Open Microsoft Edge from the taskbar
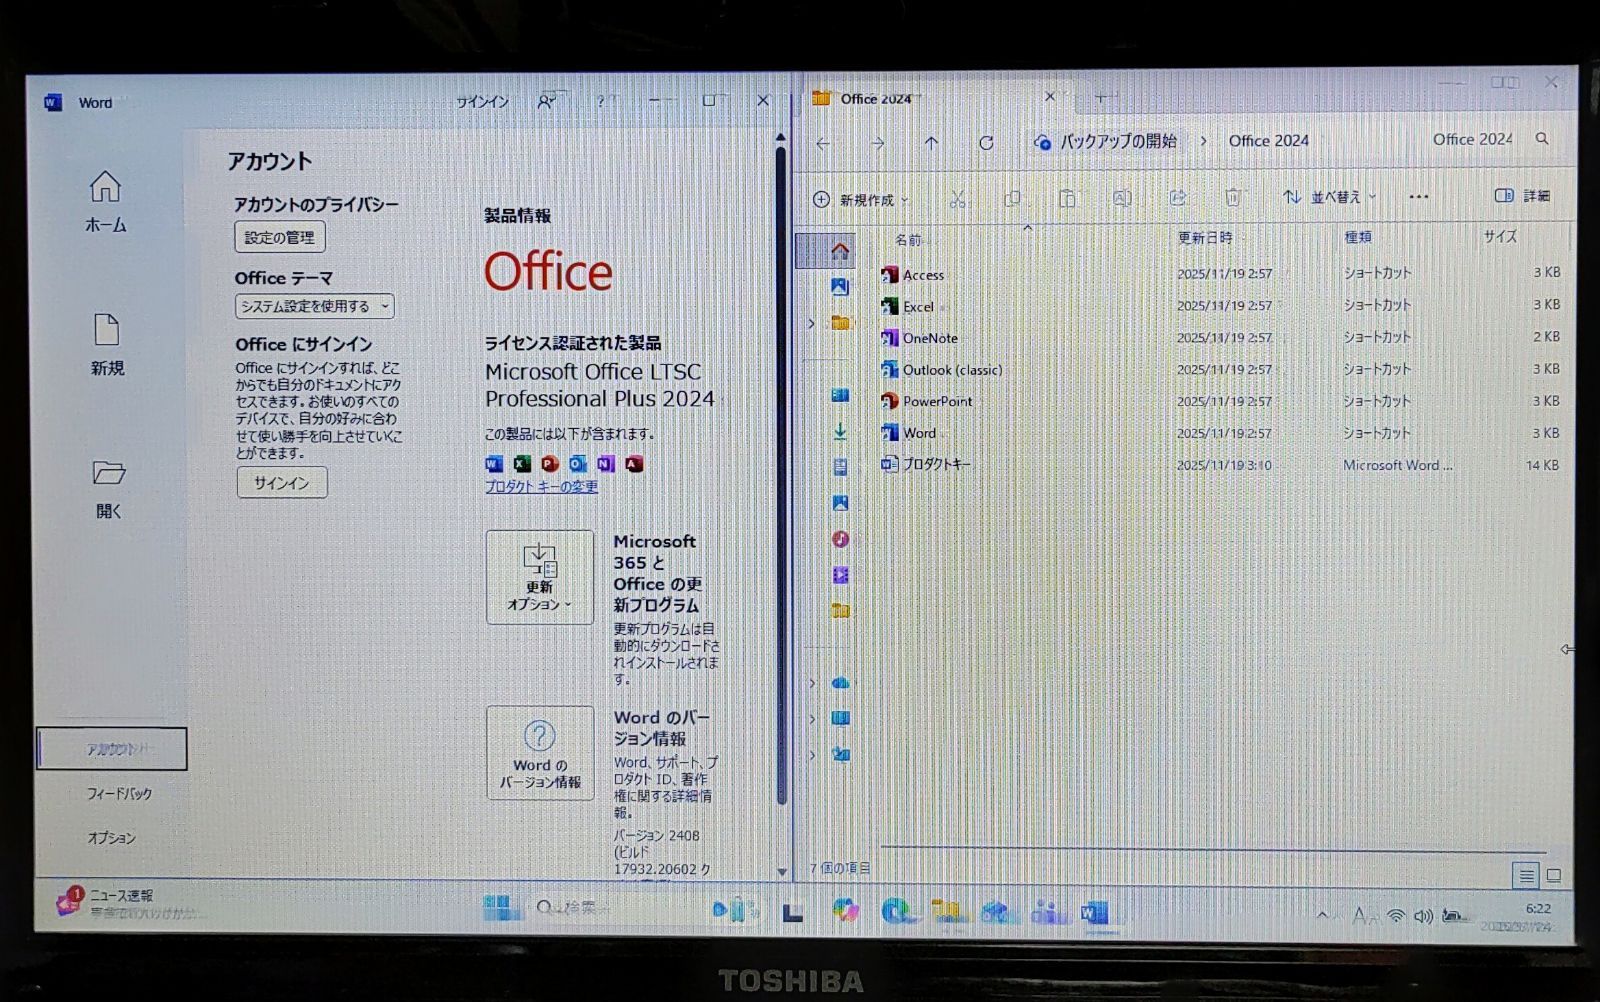1600x1002 pixels. coord(898,911)
